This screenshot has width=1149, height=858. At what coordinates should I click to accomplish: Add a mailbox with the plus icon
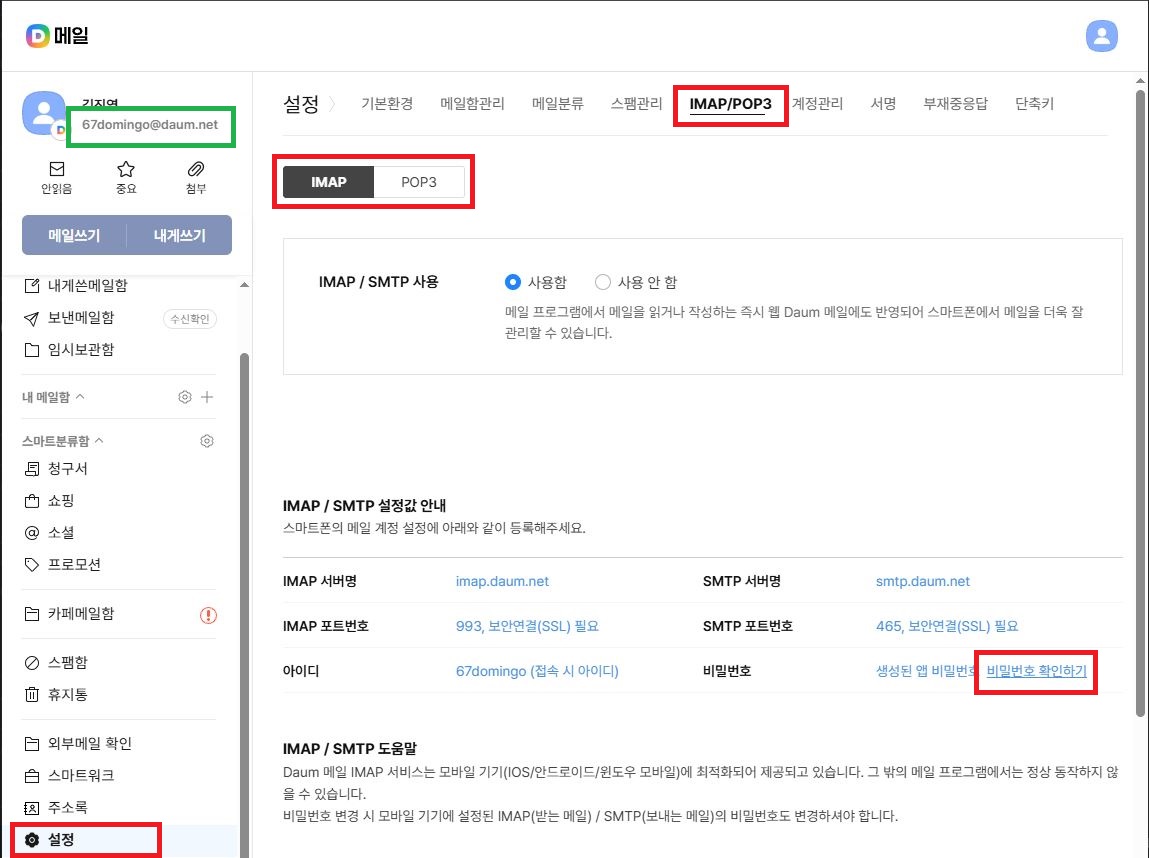click(x=207, y=397)
